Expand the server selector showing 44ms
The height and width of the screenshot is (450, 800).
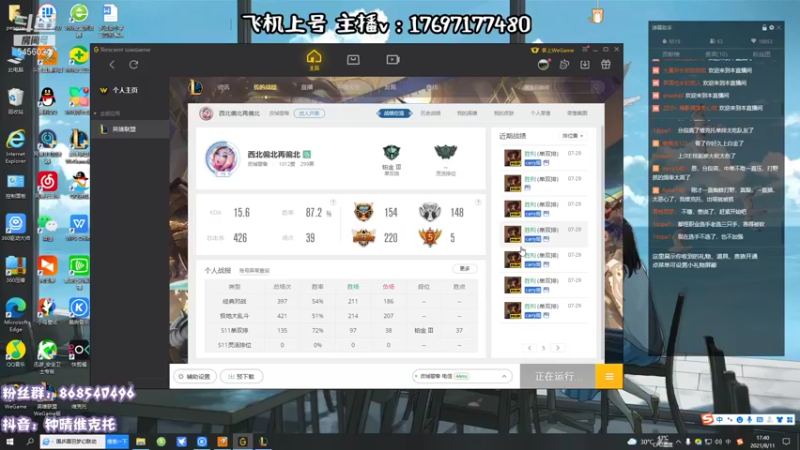[461, 377]
